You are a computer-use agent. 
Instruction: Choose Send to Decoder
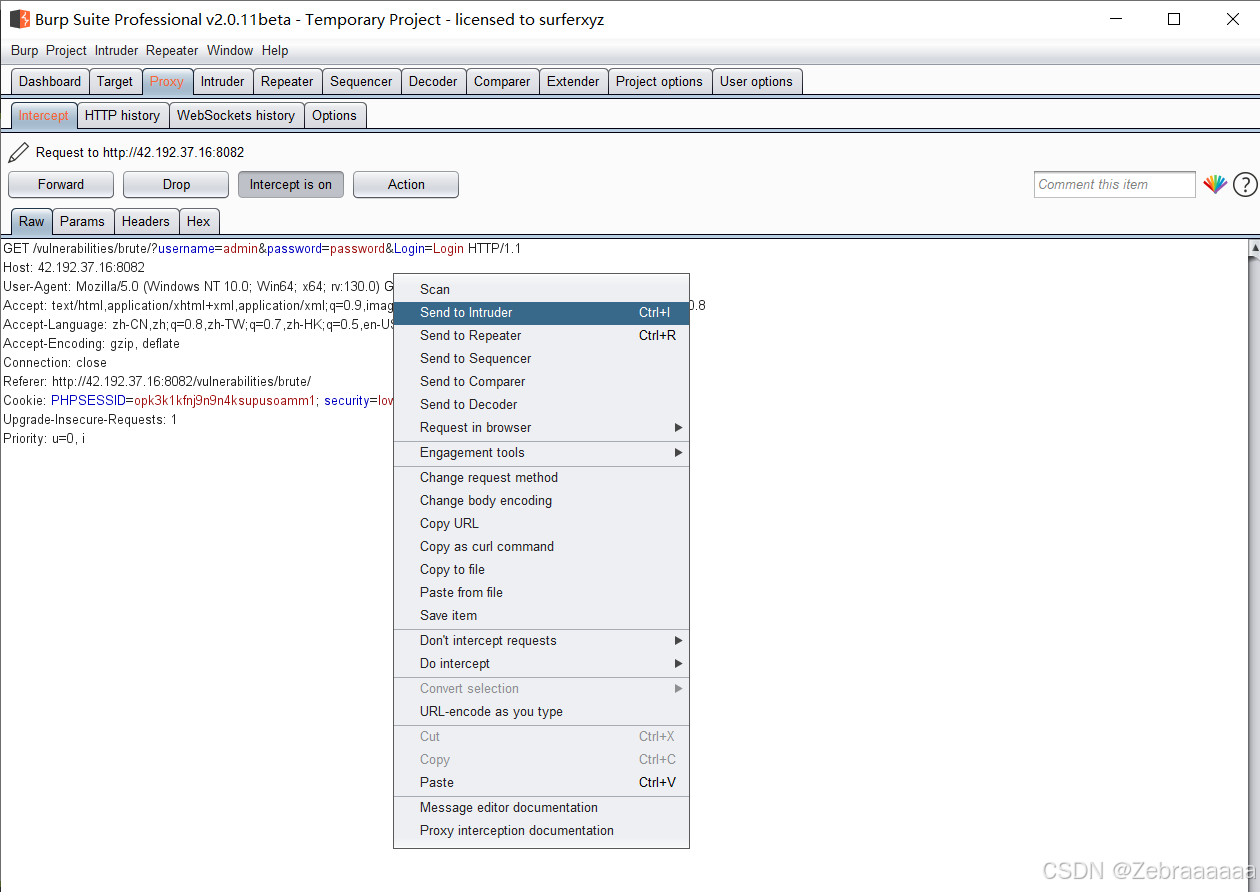click(541, 404)
